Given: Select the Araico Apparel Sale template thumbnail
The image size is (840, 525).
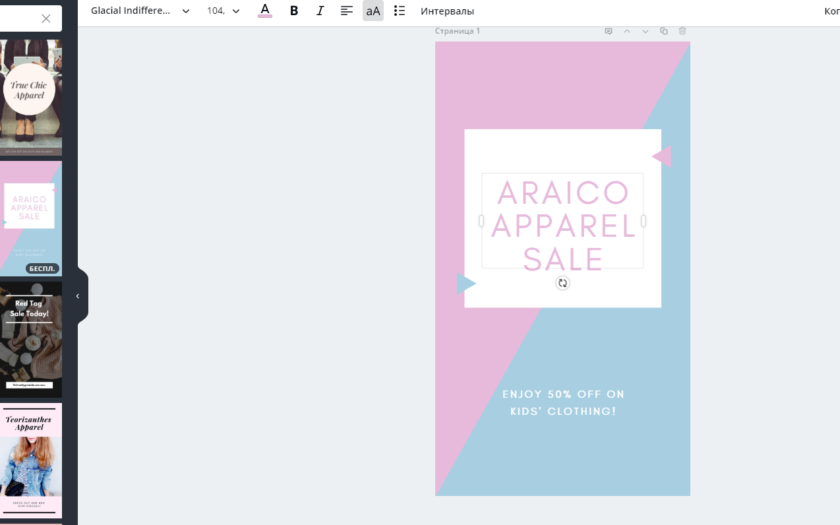Looking at the screenshot, I should [31, 219].
